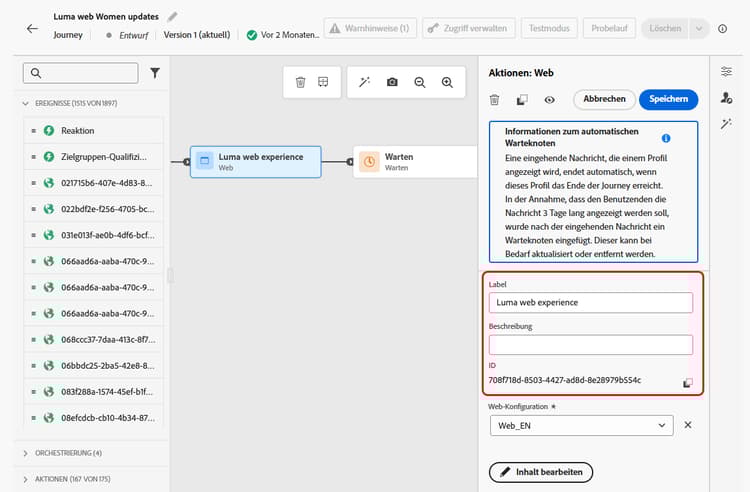Go back using the left arrow icon
This screenshot has height=492, width=750.
coord(32,29)
